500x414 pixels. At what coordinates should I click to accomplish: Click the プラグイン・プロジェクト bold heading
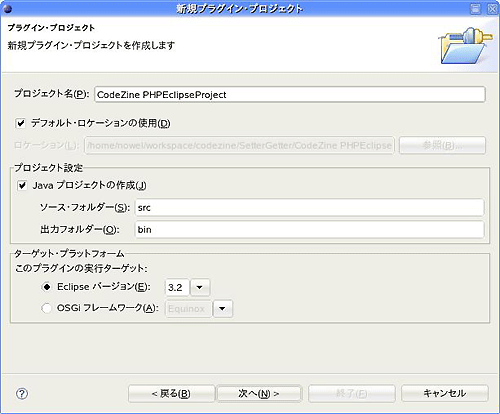point(51,28)
